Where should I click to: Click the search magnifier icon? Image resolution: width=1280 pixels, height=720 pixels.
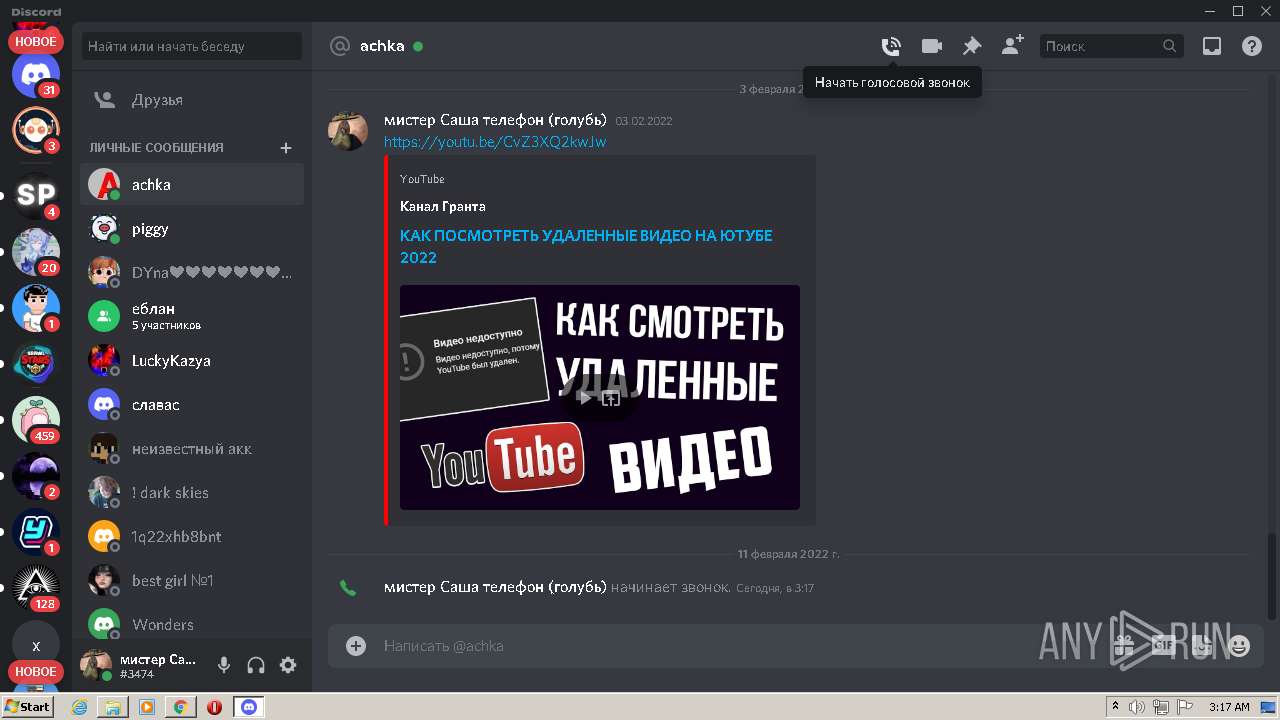point(1170,46)
